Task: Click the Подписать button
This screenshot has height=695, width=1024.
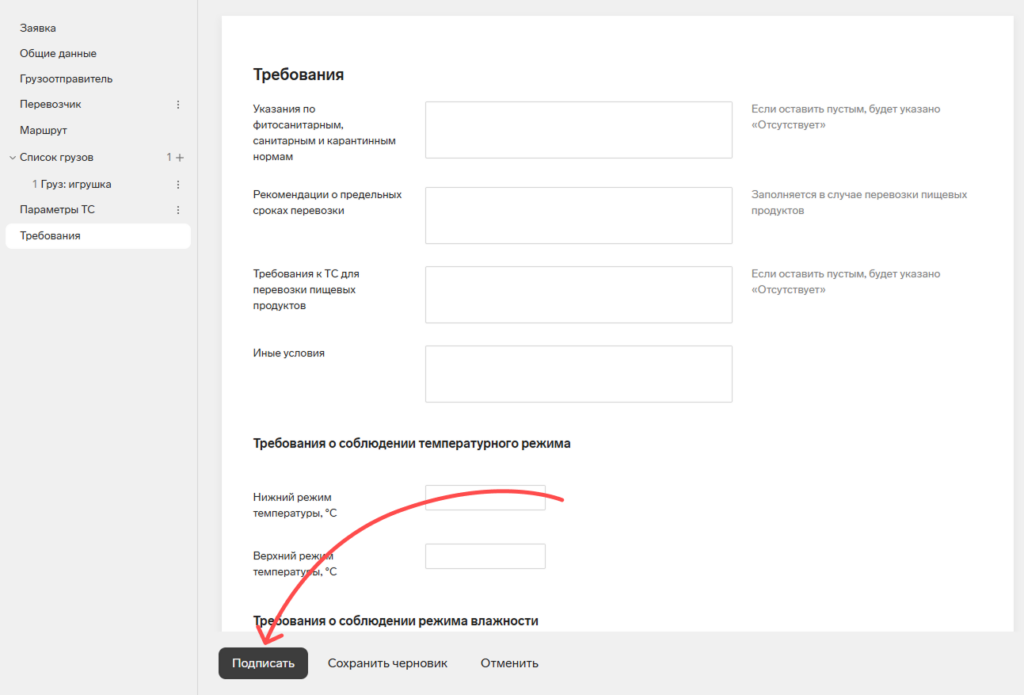Action: pos(263,663)
